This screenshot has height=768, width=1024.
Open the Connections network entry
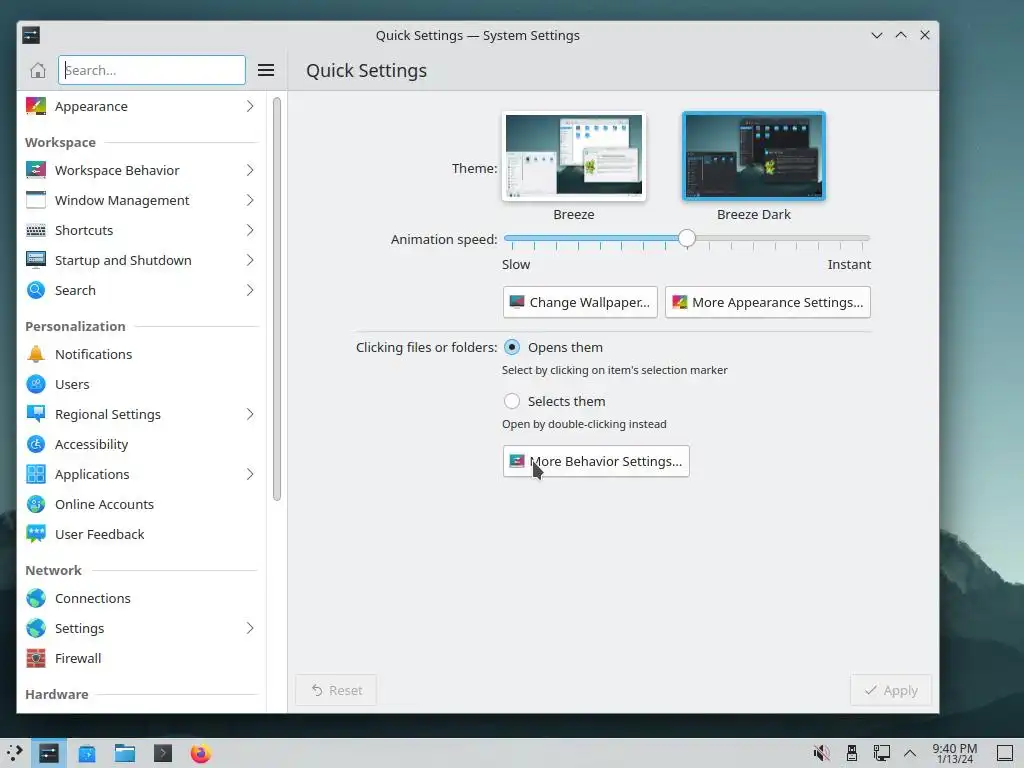tap(142, 598)
